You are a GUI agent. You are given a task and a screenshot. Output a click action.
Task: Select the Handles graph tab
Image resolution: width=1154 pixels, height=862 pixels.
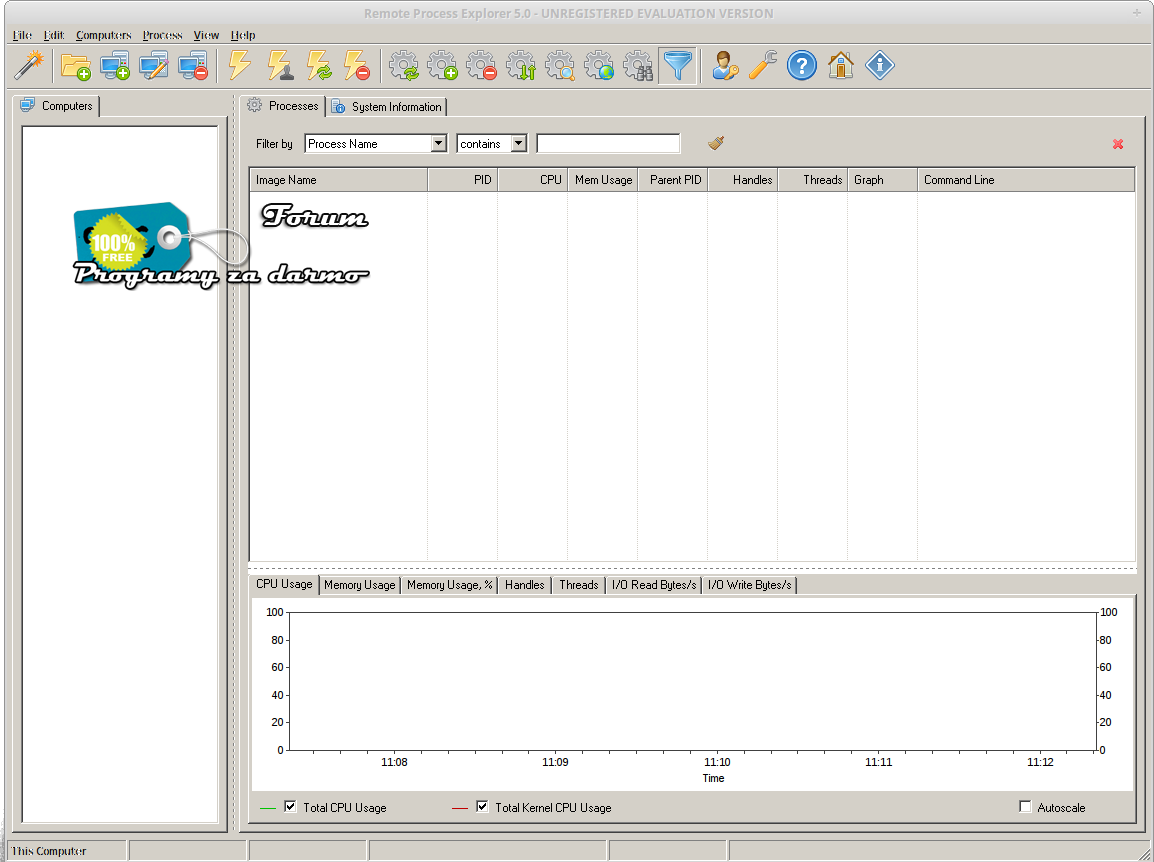(525, 584)
